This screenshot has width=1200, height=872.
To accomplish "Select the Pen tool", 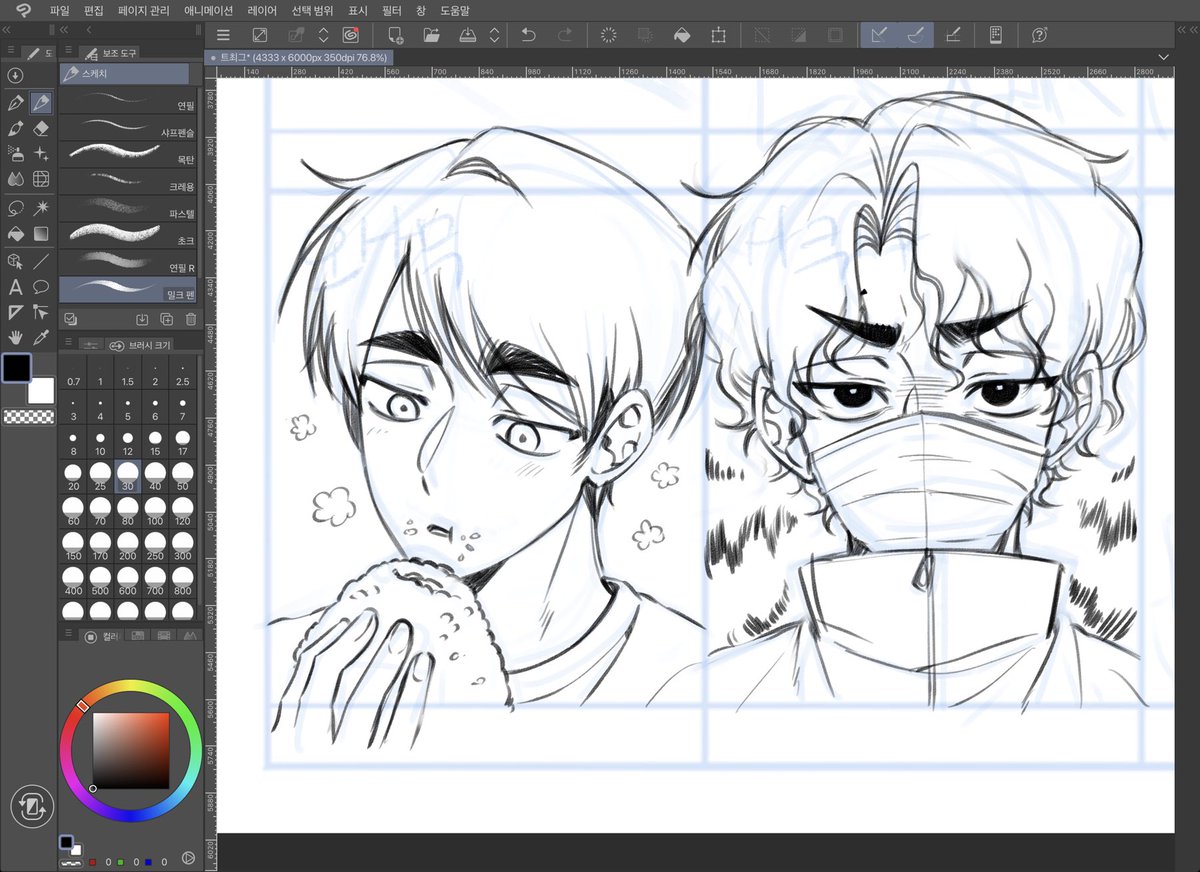I will click(15, 102).
